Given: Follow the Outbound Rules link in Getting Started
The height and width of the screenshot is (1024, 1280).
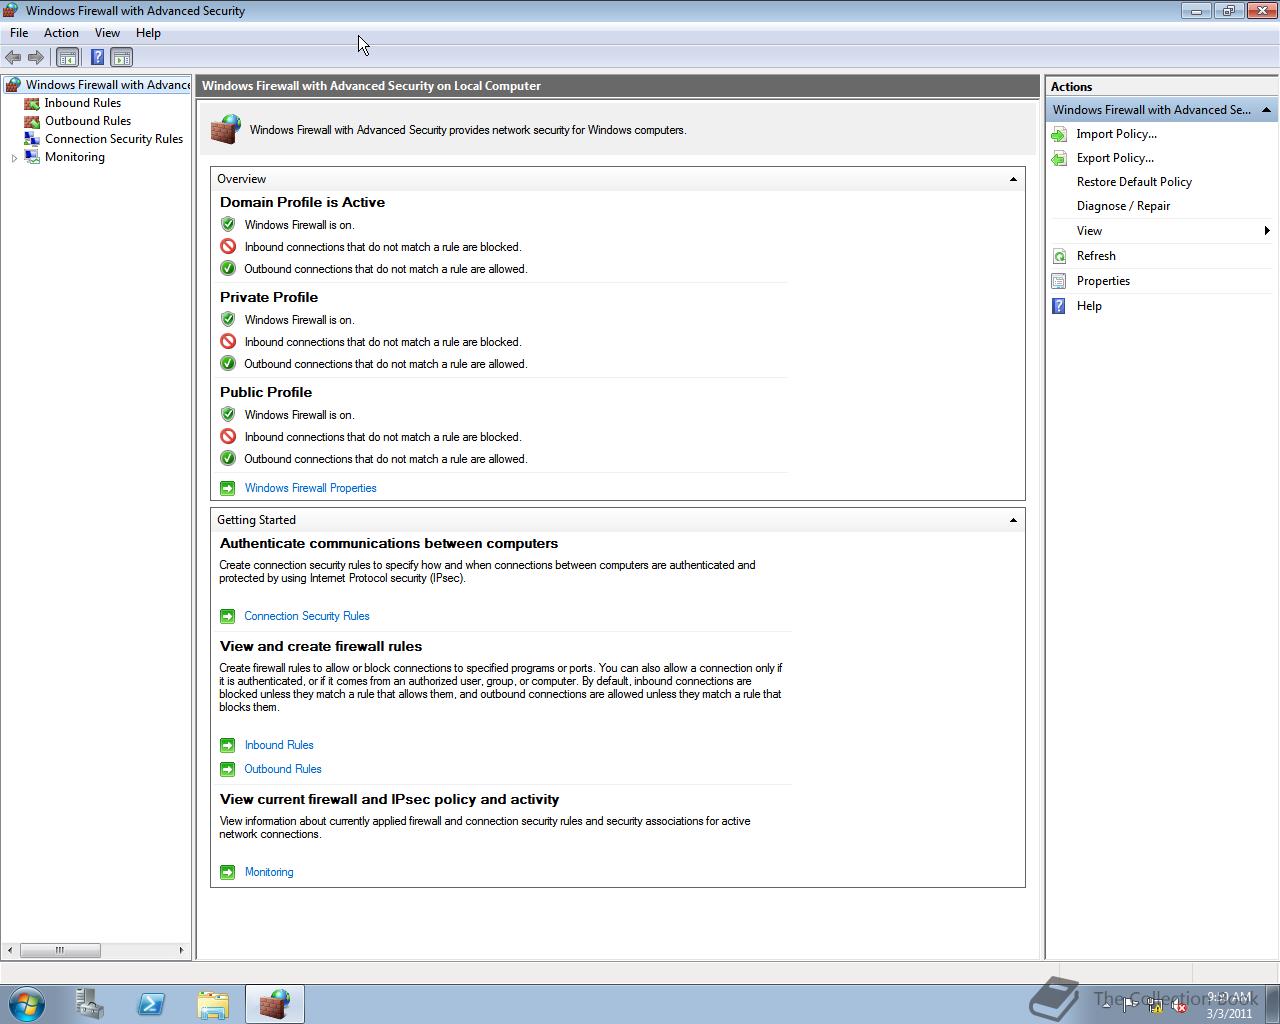Looking at the screenshot, I should [x=283, y=769].
